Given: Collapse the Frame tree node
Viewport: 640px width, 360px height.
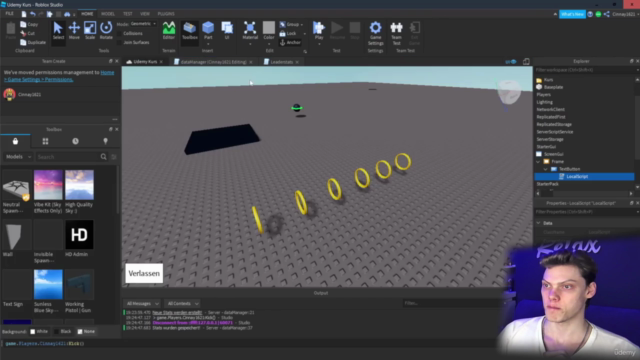Looking at the screenshot, I should tap(538, 162).
